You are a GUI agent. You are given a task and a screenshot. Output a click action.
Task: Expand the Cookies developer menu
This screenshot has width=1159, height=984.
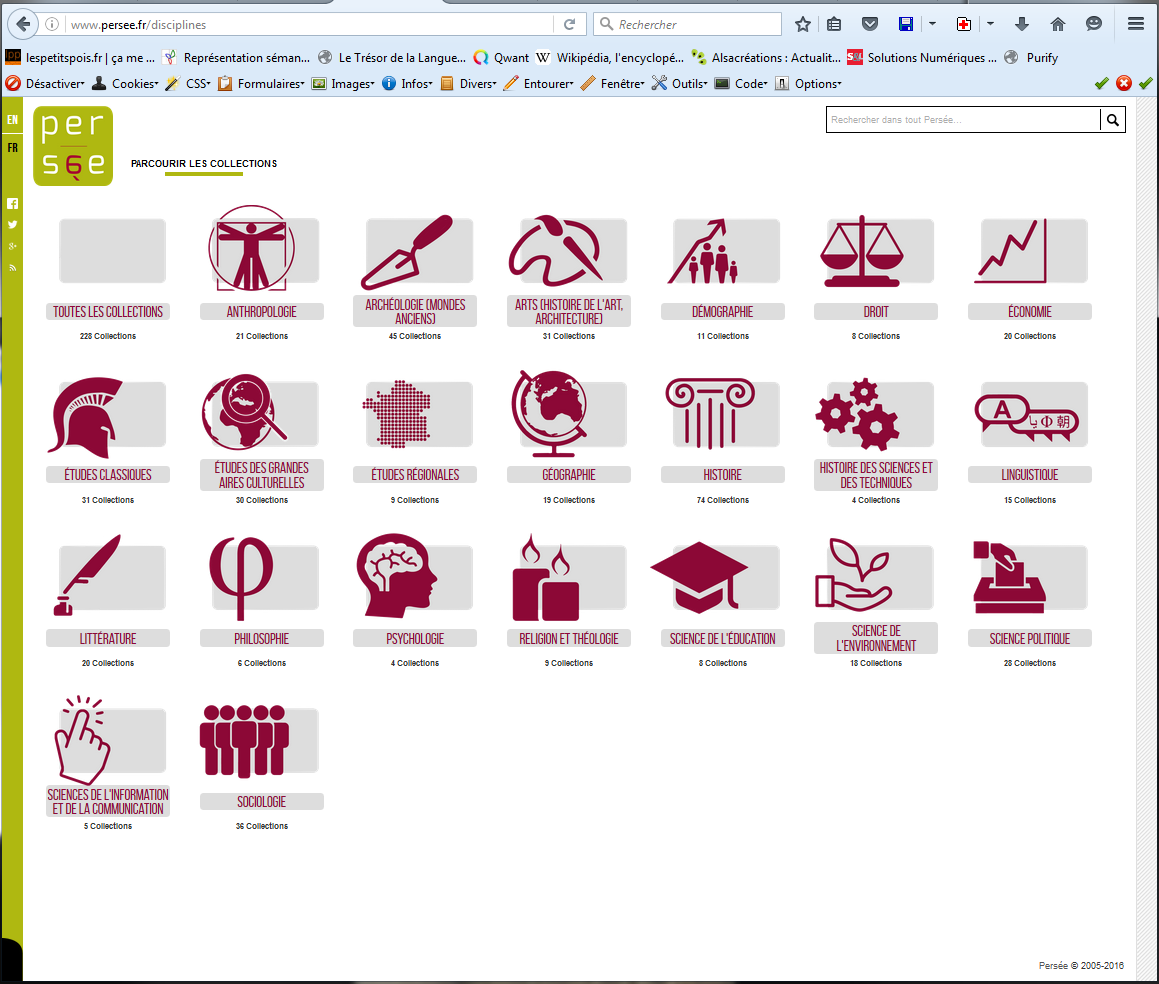coord(125,84)
